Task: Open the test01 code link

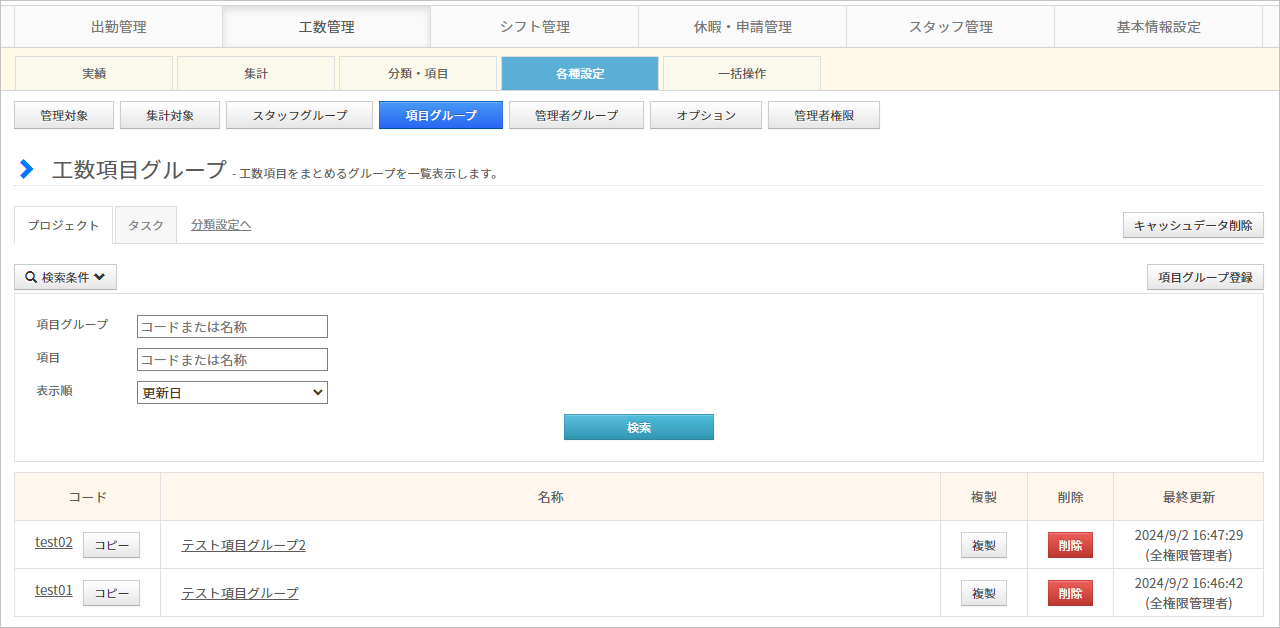Action: [x=54, y=590]
